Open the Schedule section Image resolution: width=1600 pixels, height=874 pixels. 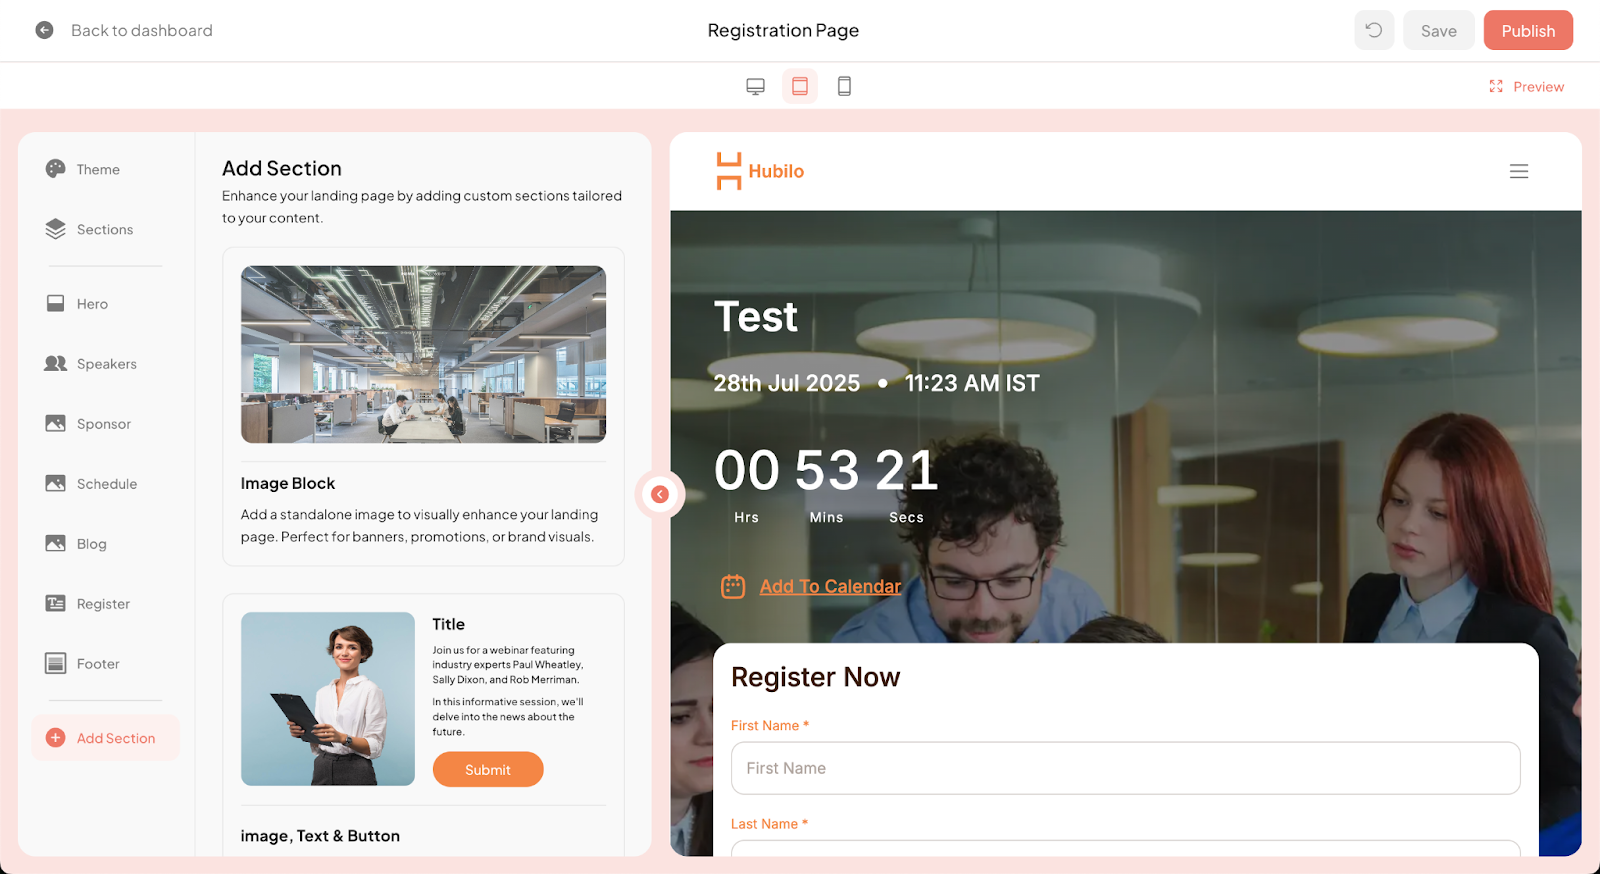point(106,483)
